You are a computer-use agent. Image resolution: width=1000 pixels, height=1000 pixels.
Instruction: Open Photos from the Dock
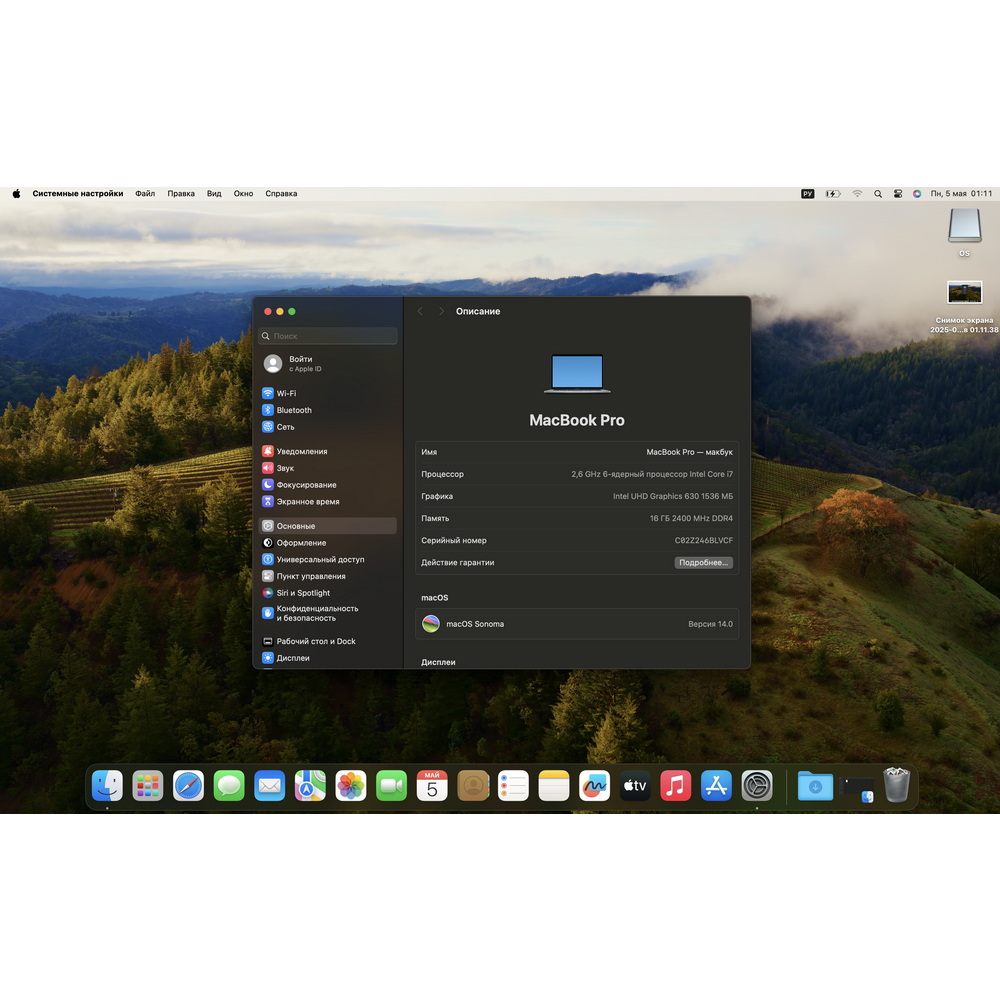[x=351, y=786]
